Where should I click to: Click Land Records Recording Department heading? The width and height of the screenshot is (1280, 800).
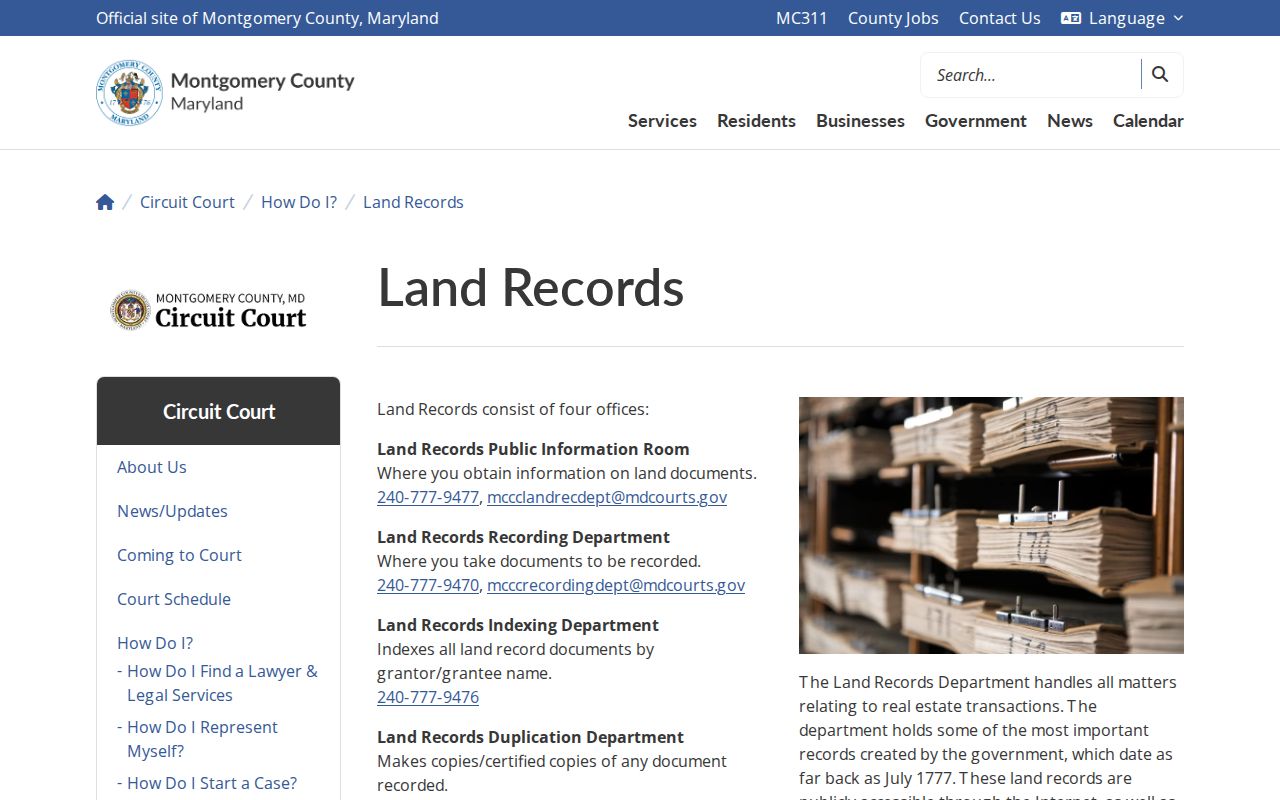click(x=523, y=537)
